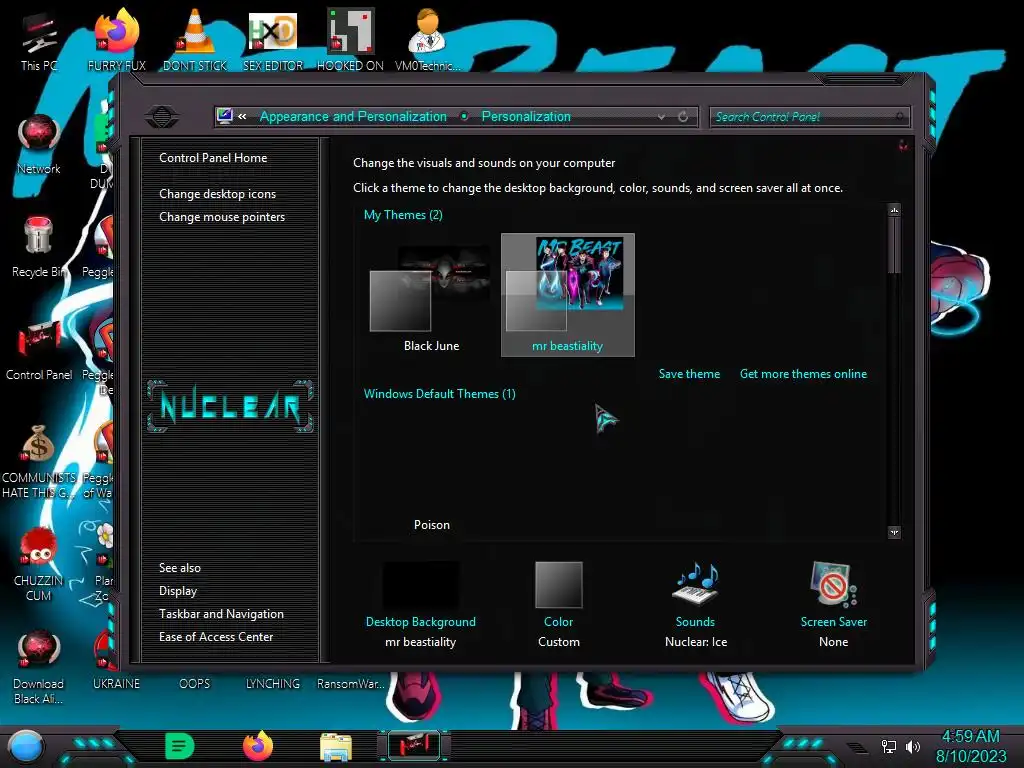Open UKRAINE desktop shortcut label

click(x=116, y=684)
